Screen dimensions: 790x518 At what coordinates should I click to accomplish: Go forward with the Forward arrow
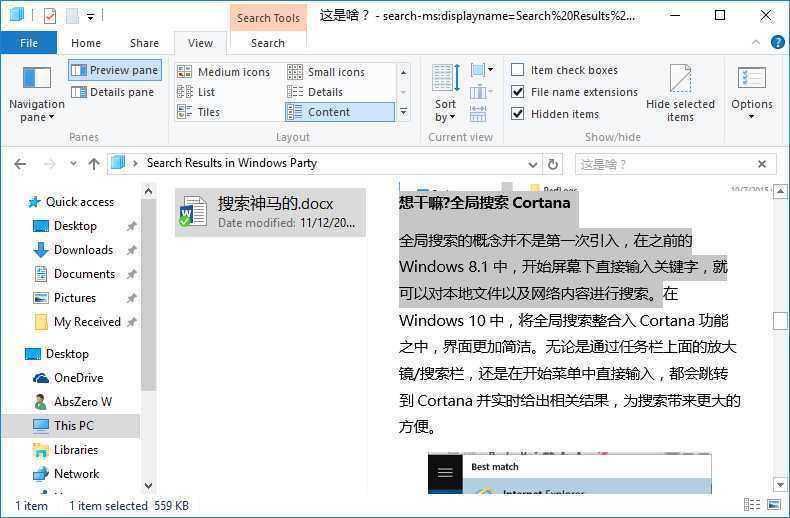49,164
